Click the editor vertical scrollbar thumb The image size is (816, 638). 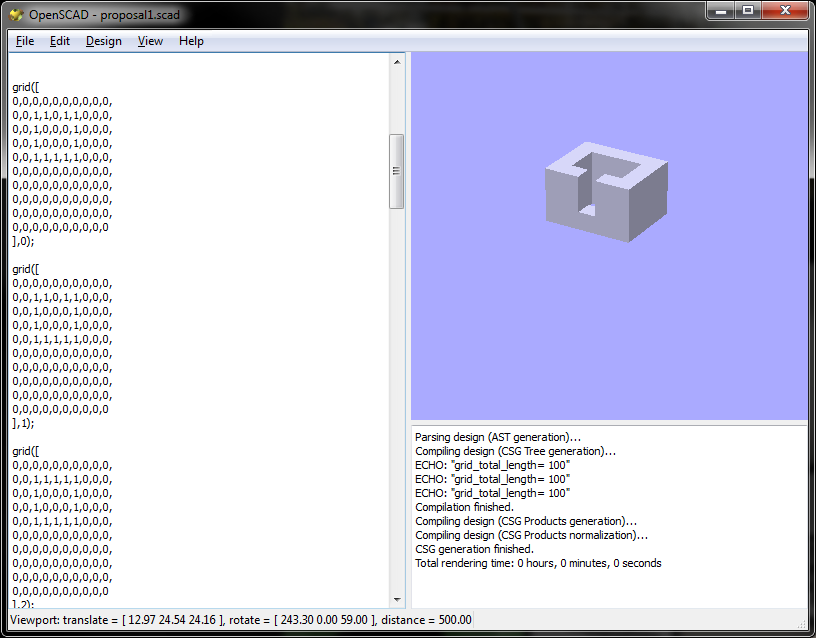coord(397,171)
